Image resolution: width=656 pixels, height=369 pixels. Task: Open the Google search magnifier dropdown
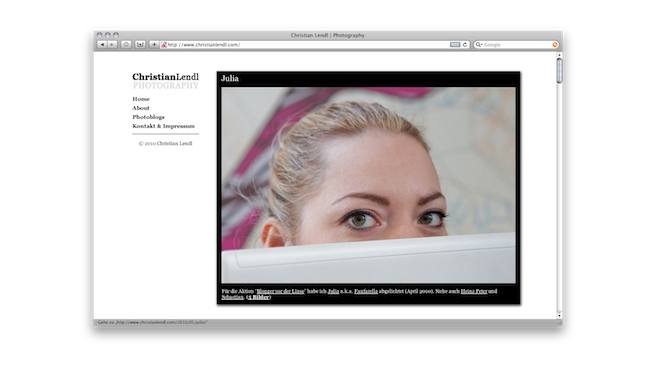tap(479, 44)
